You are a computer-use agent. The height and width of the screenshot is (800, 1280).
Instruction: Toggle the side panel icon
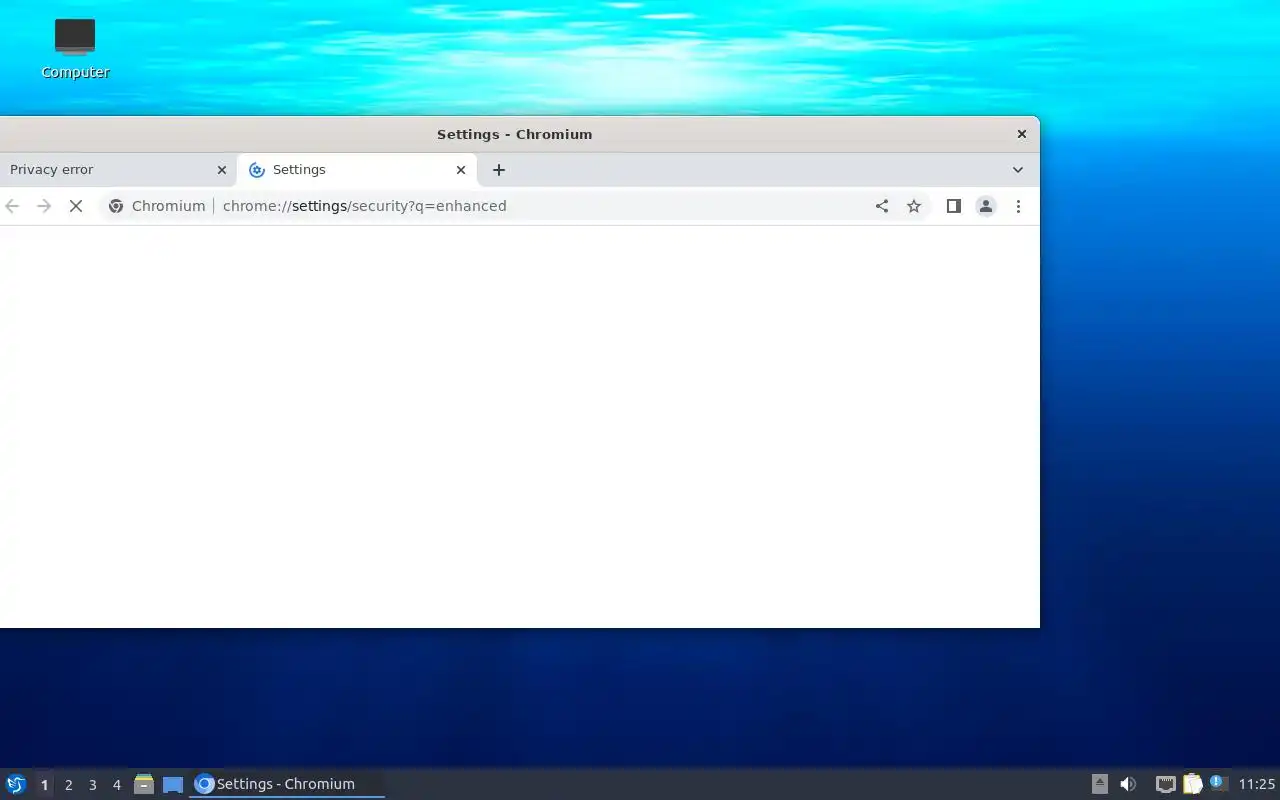[954, 206]
